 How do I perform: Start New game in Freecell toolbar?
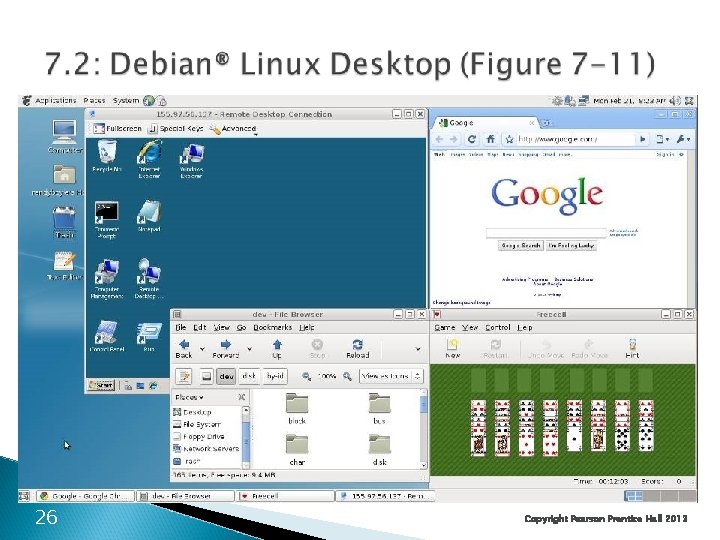point(452,349)
